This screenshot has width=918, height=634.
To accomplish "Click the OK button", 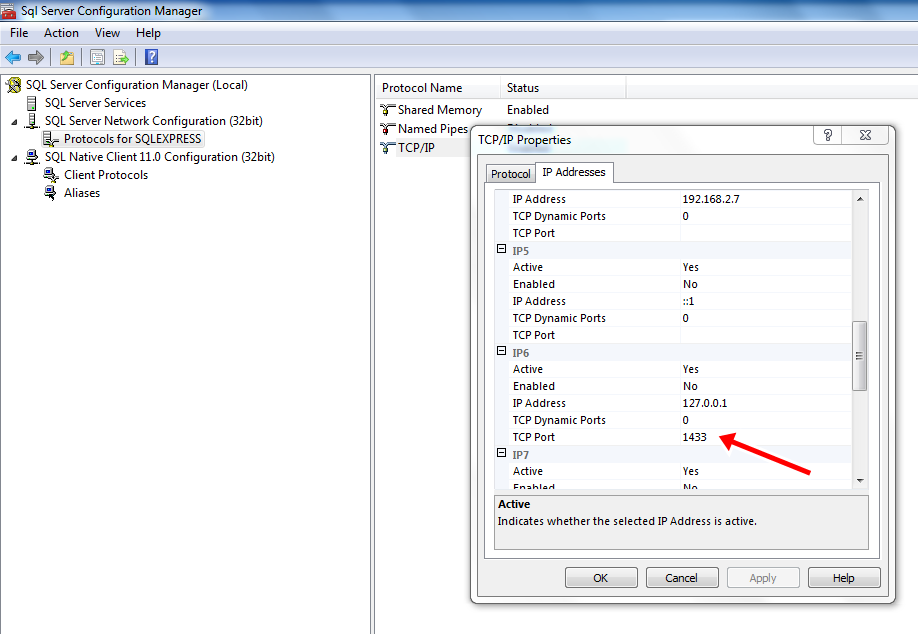I will tap(601, 578).
